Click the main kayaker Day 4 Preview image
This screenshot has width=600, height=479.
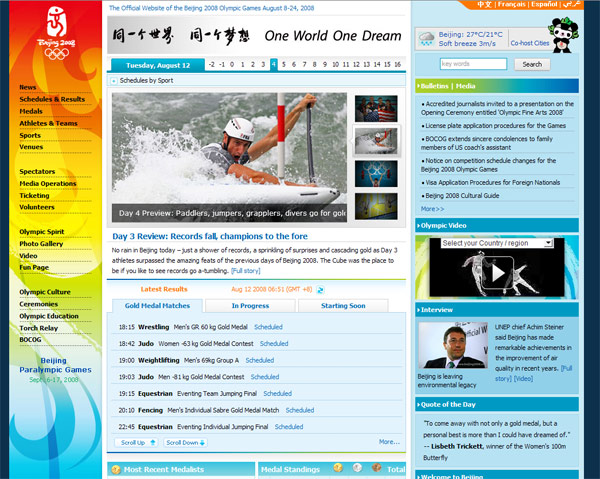coord(229,157)
